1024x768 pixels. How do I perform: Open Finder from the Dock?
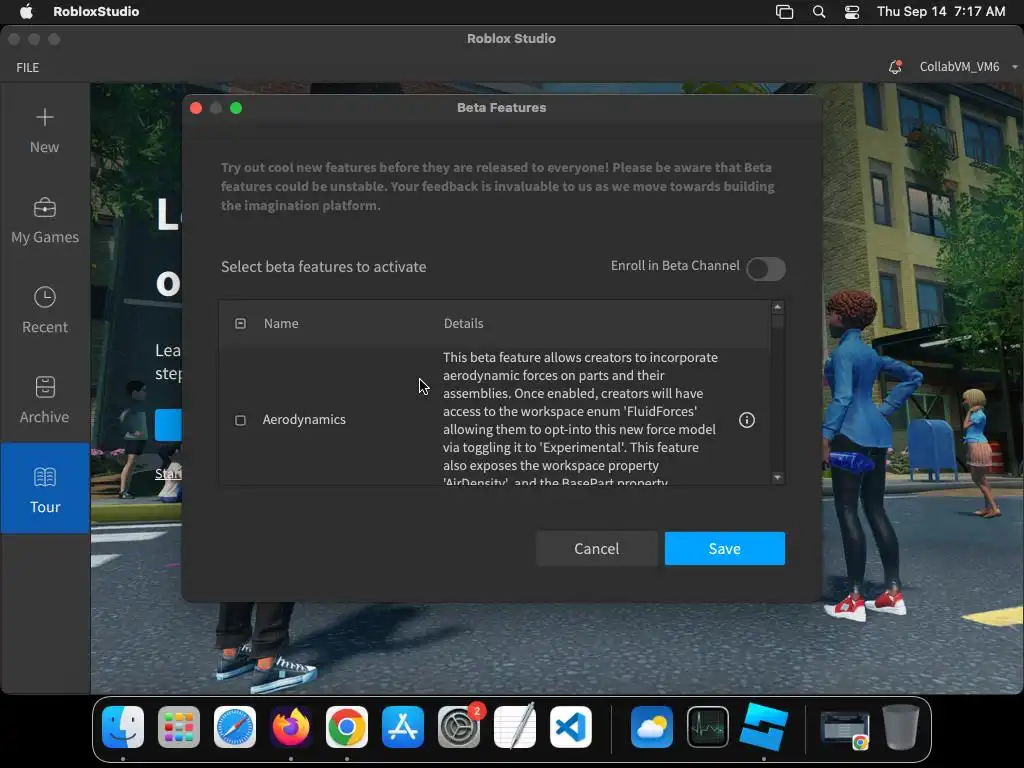[x=123, y=727]
